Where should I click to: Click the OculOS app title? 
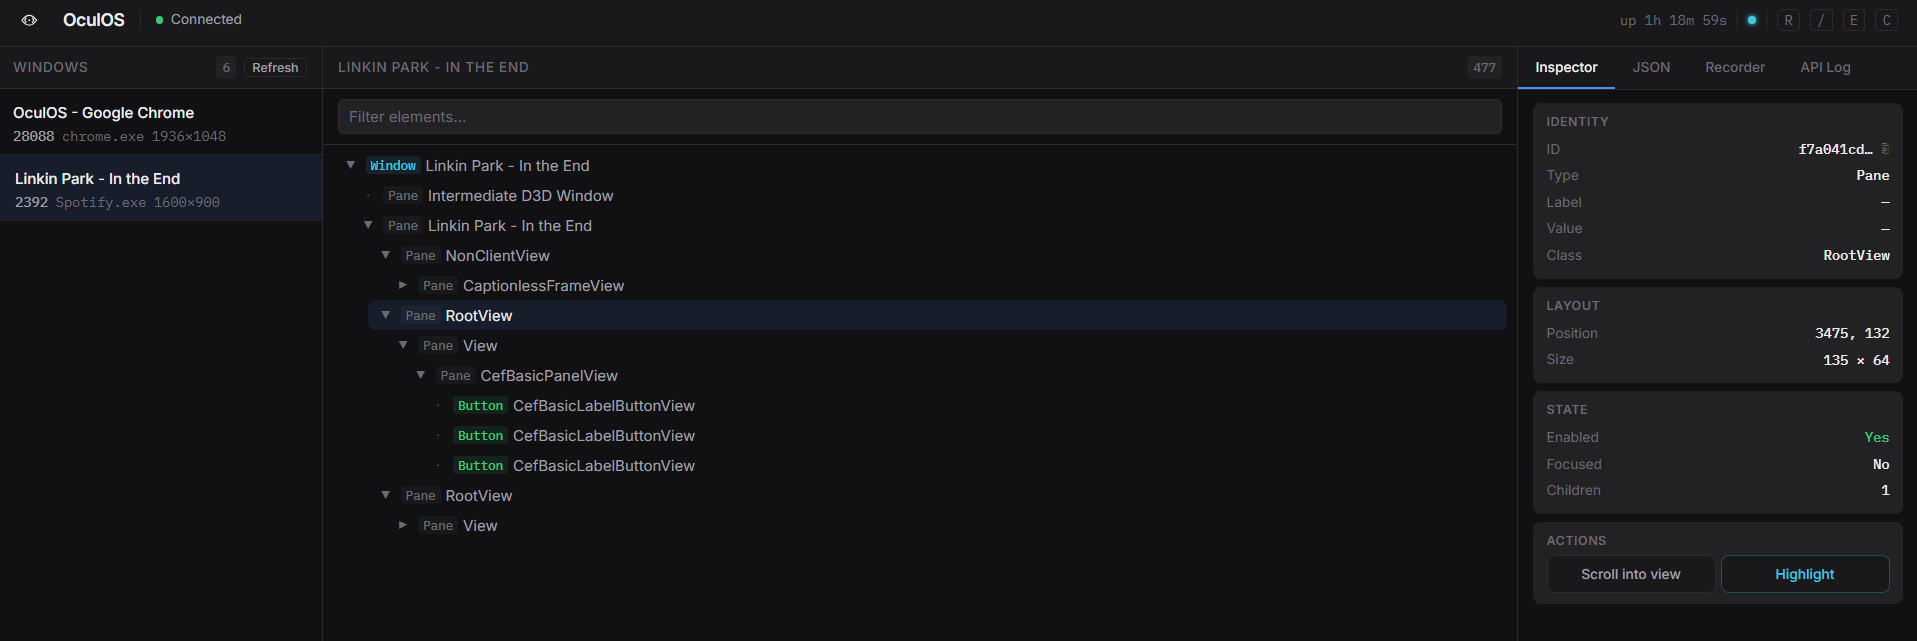94,20
